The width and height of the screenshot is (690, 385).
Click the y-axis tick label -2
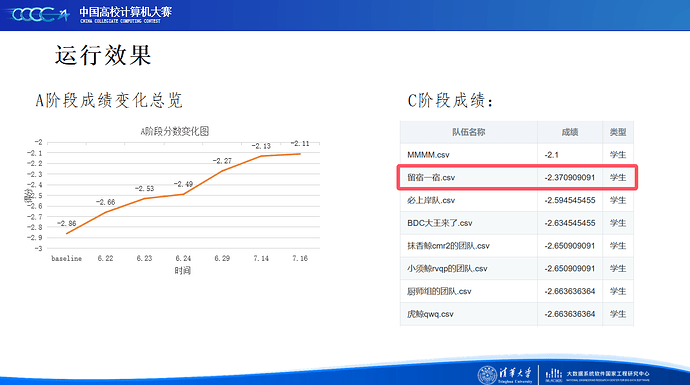(39, 142)
